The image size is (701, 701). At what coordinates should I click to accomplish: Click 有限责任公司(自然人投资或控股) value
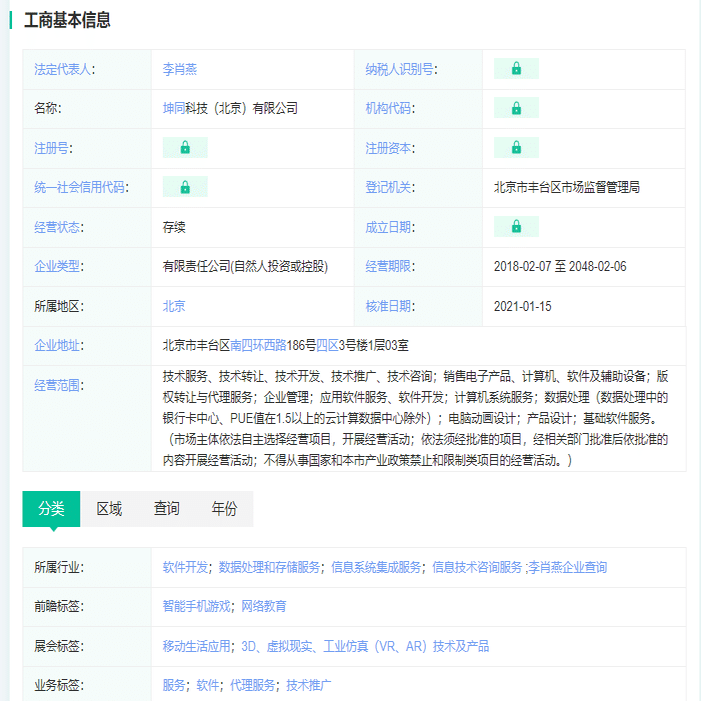pos(245,266)
